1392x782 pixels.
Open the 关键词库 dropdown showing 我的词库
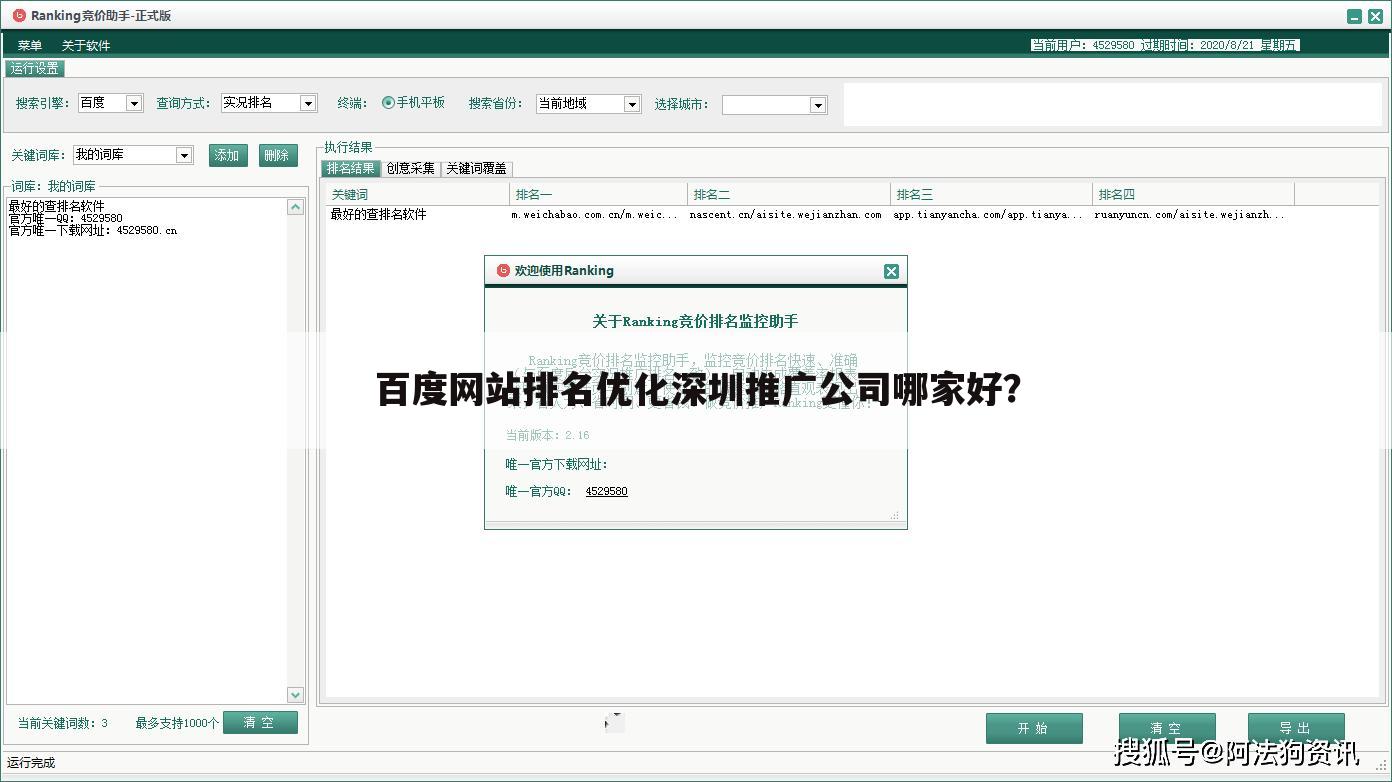(133, 155)
